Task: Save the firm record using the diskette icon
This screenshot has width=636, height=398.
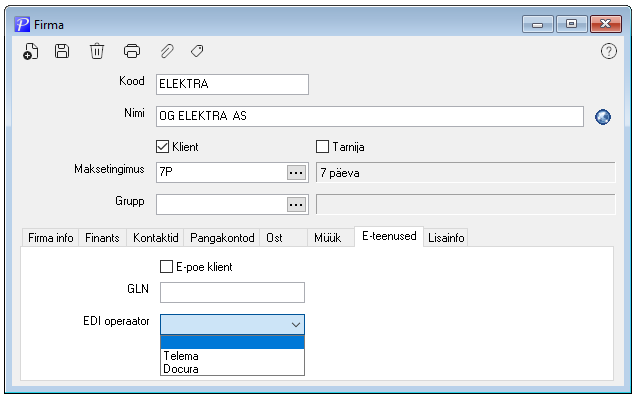Action: pyautogui.click(x=62, y=52)
